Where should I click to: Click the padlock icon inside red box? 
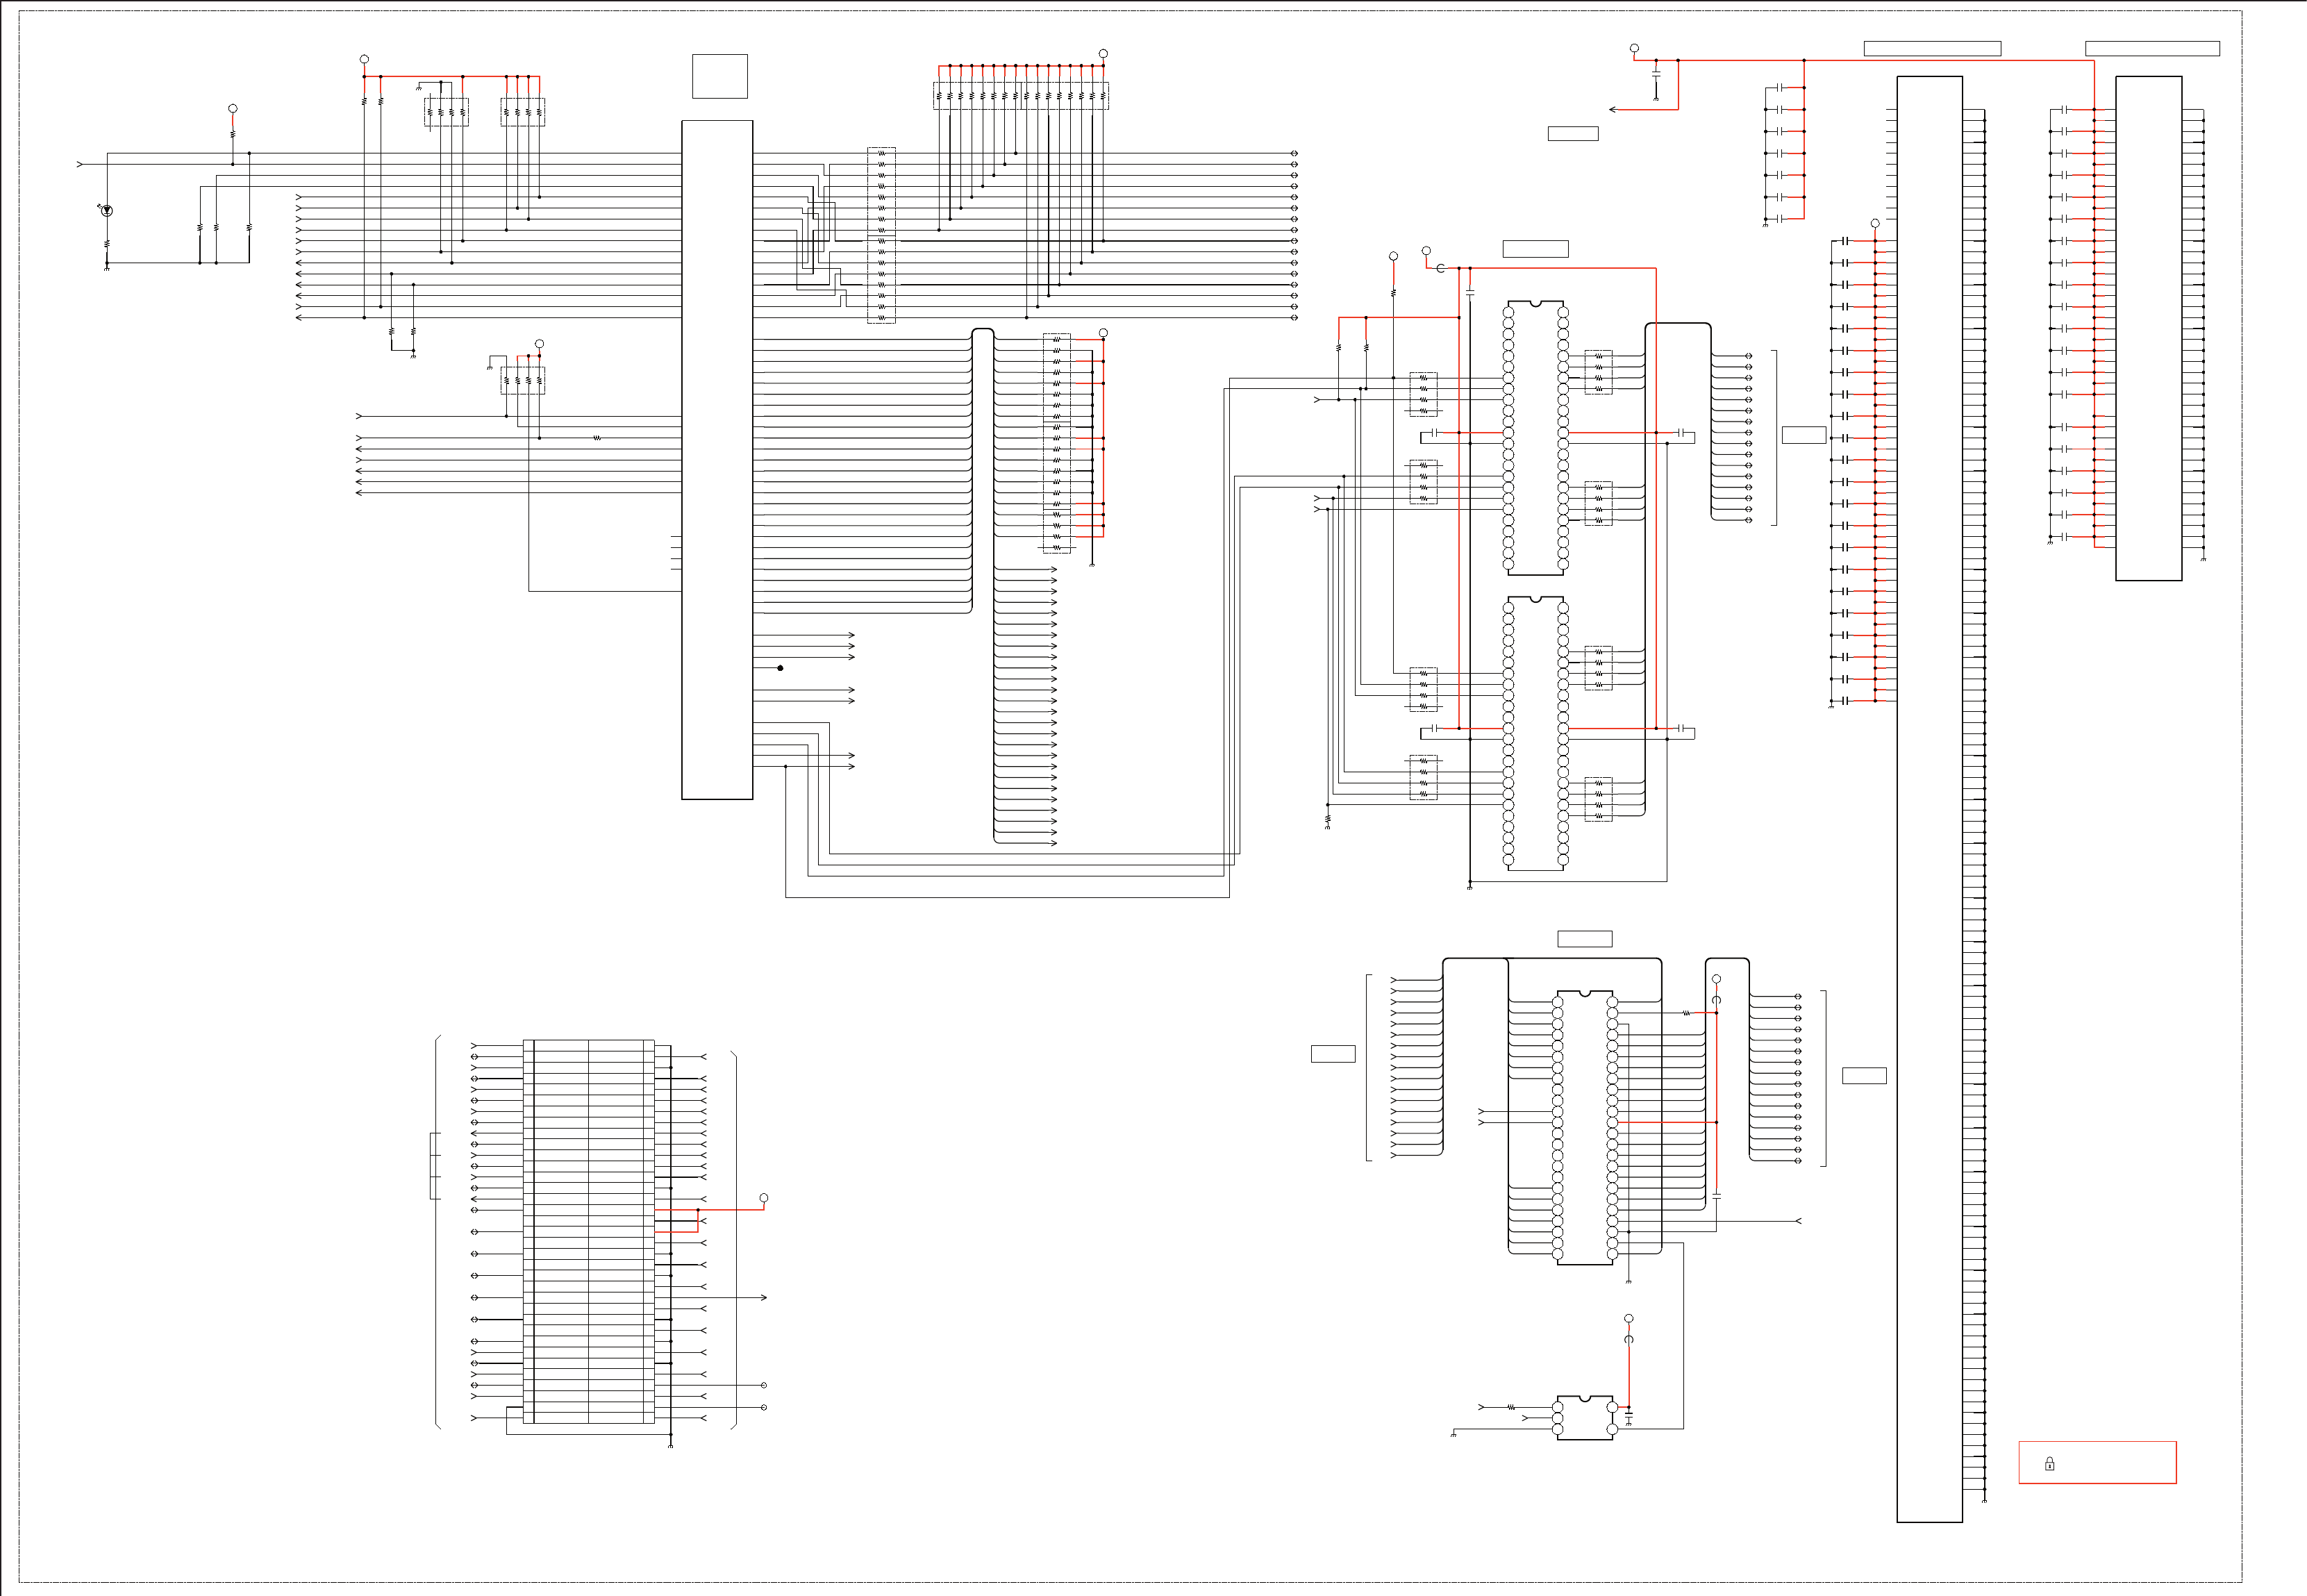click(2049, 1464)
